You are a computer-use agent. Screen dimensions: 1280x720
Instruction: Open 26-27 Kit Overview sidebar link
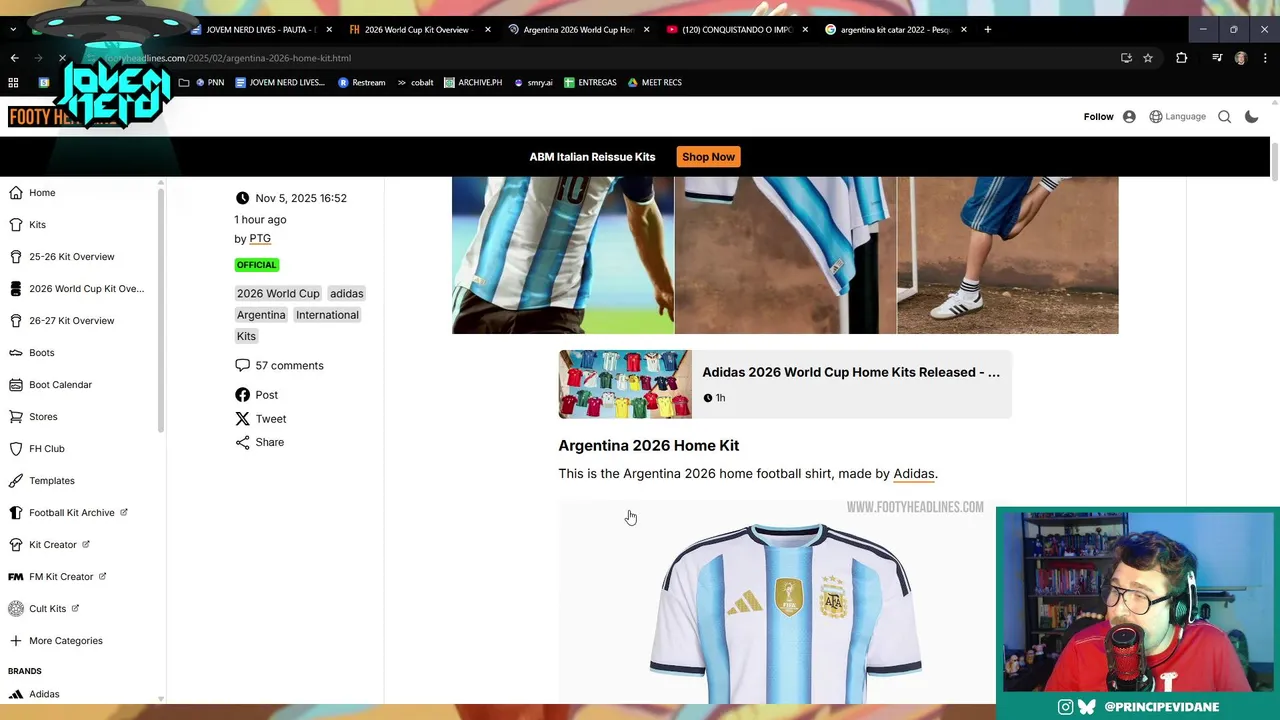[62, 321]
